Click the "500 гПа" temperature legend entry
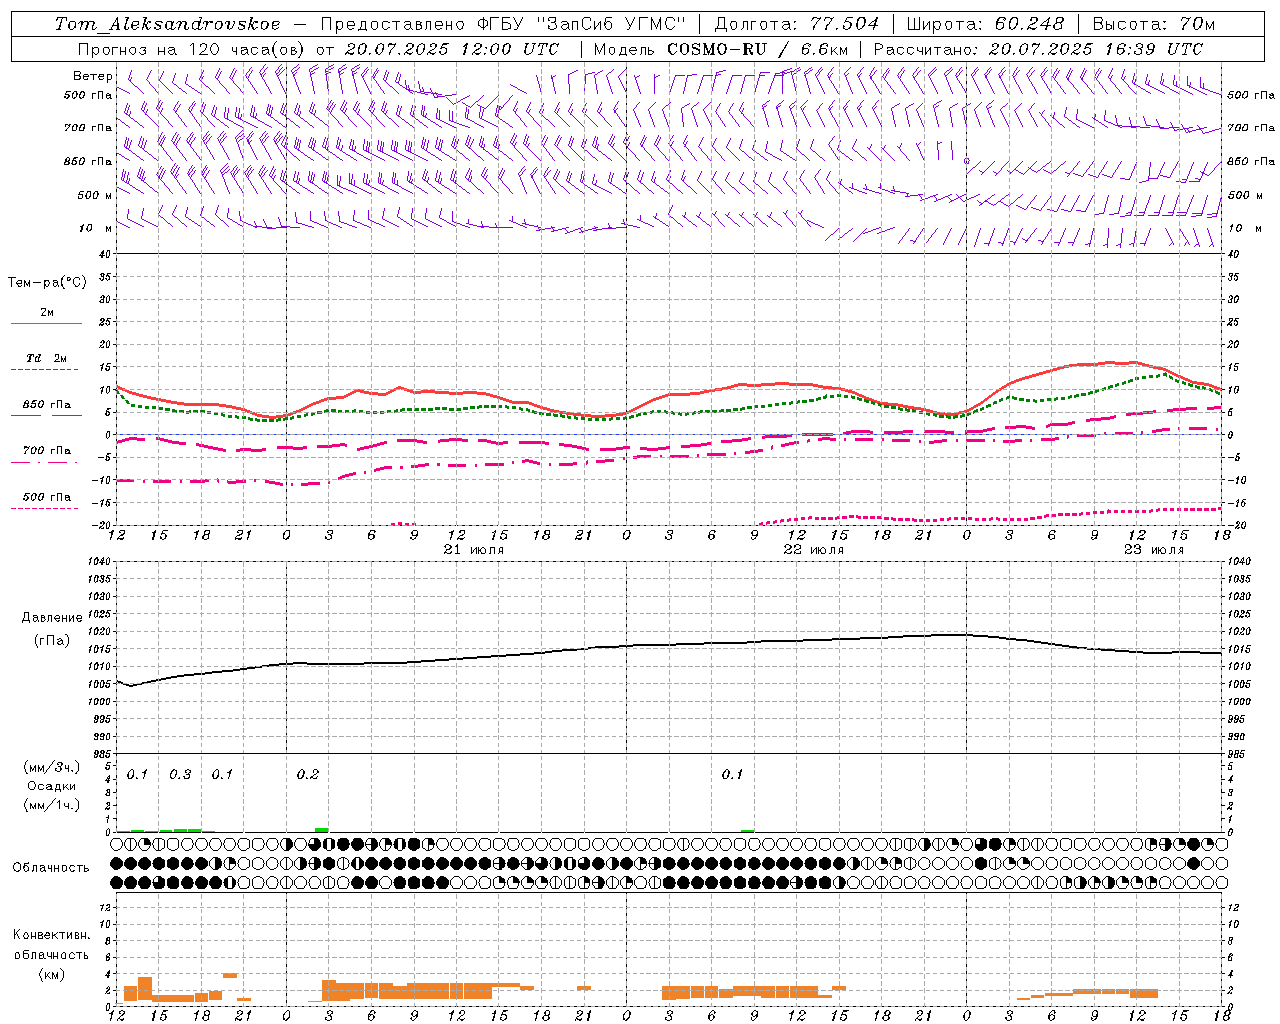 point(47,497)
